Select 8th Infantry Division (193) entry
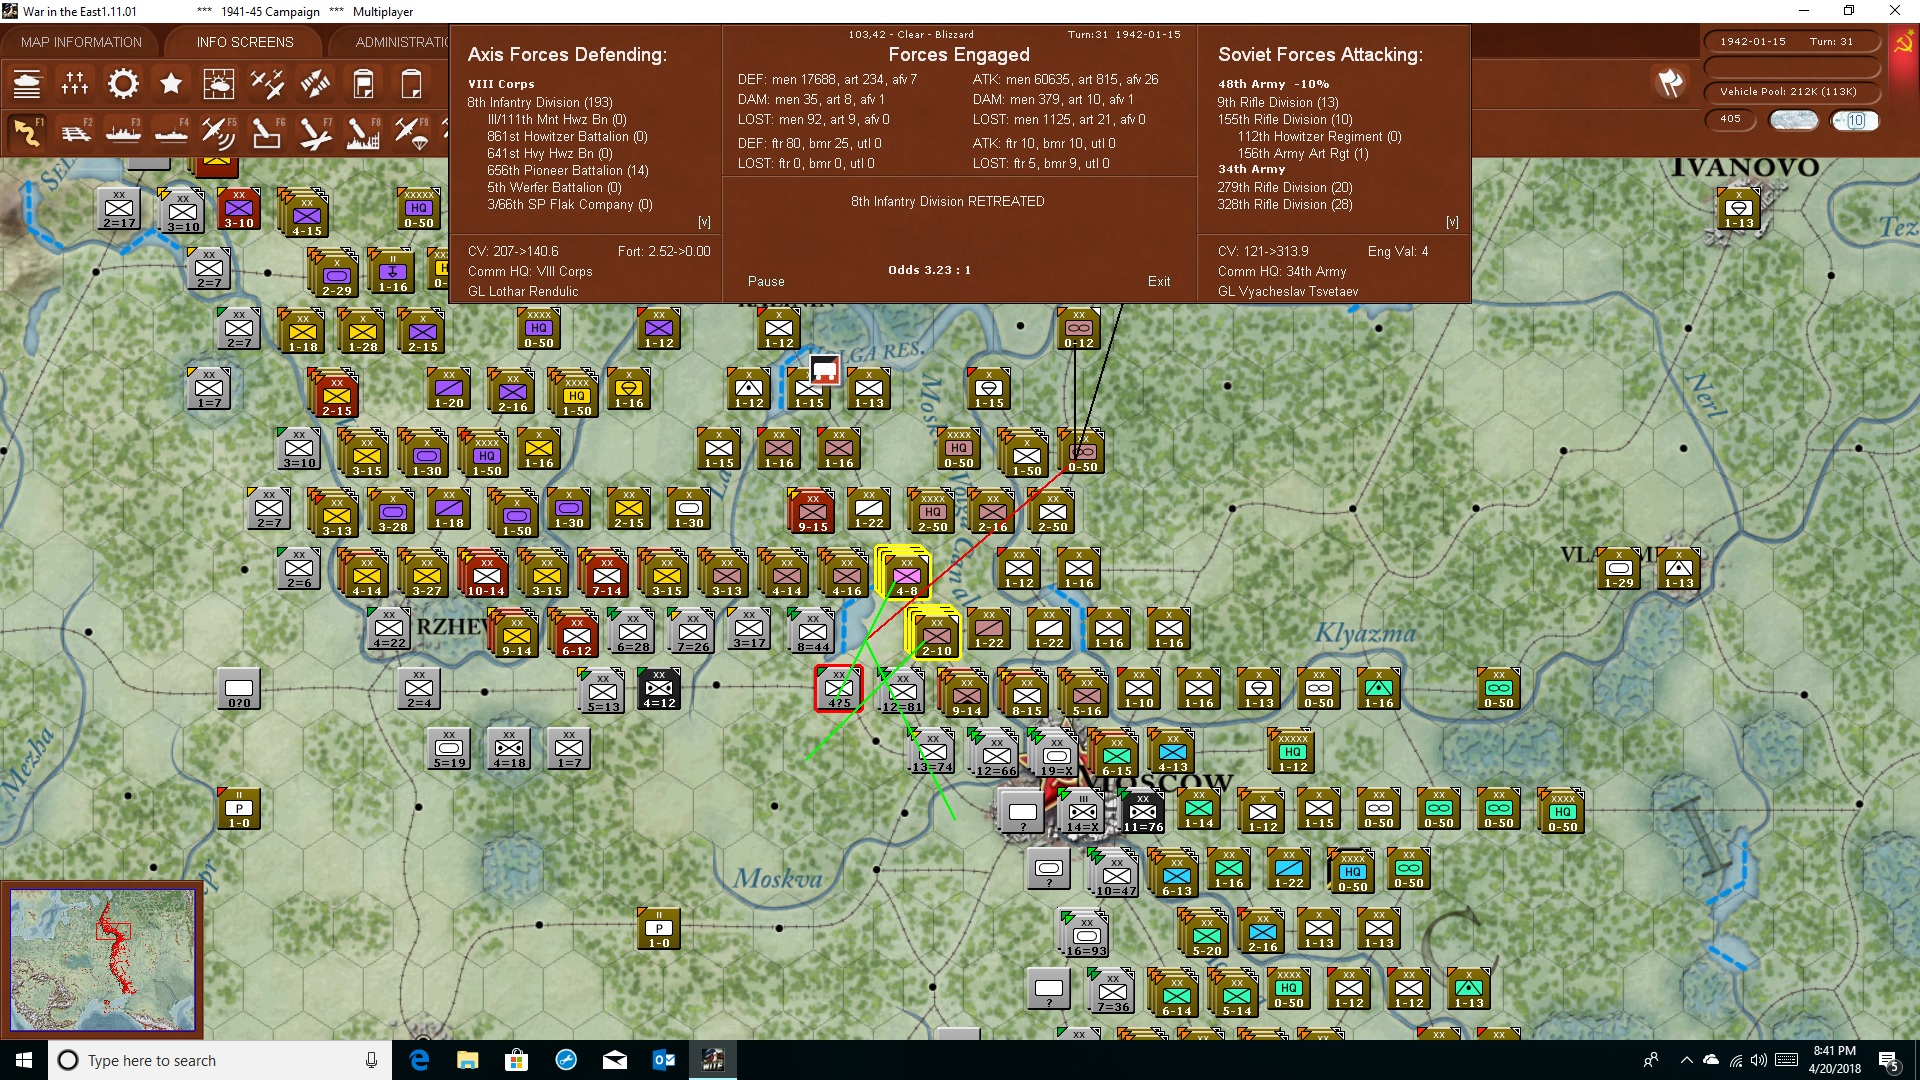 [x=539, y=103]
